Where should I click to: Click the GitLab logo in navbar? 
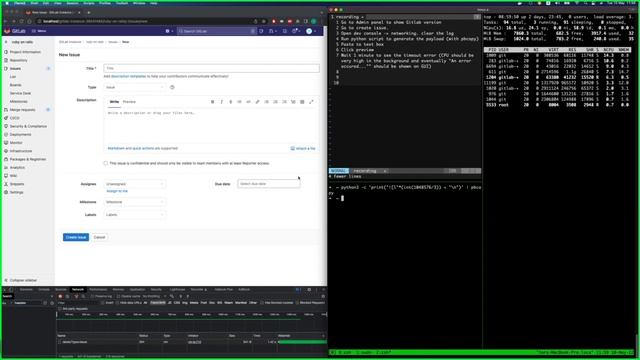7,31
